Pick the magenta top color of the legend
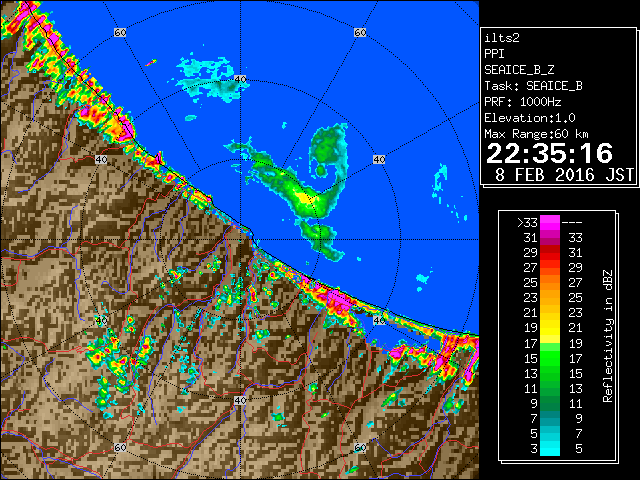Screen dimensions: 640x480 point(550,222)
